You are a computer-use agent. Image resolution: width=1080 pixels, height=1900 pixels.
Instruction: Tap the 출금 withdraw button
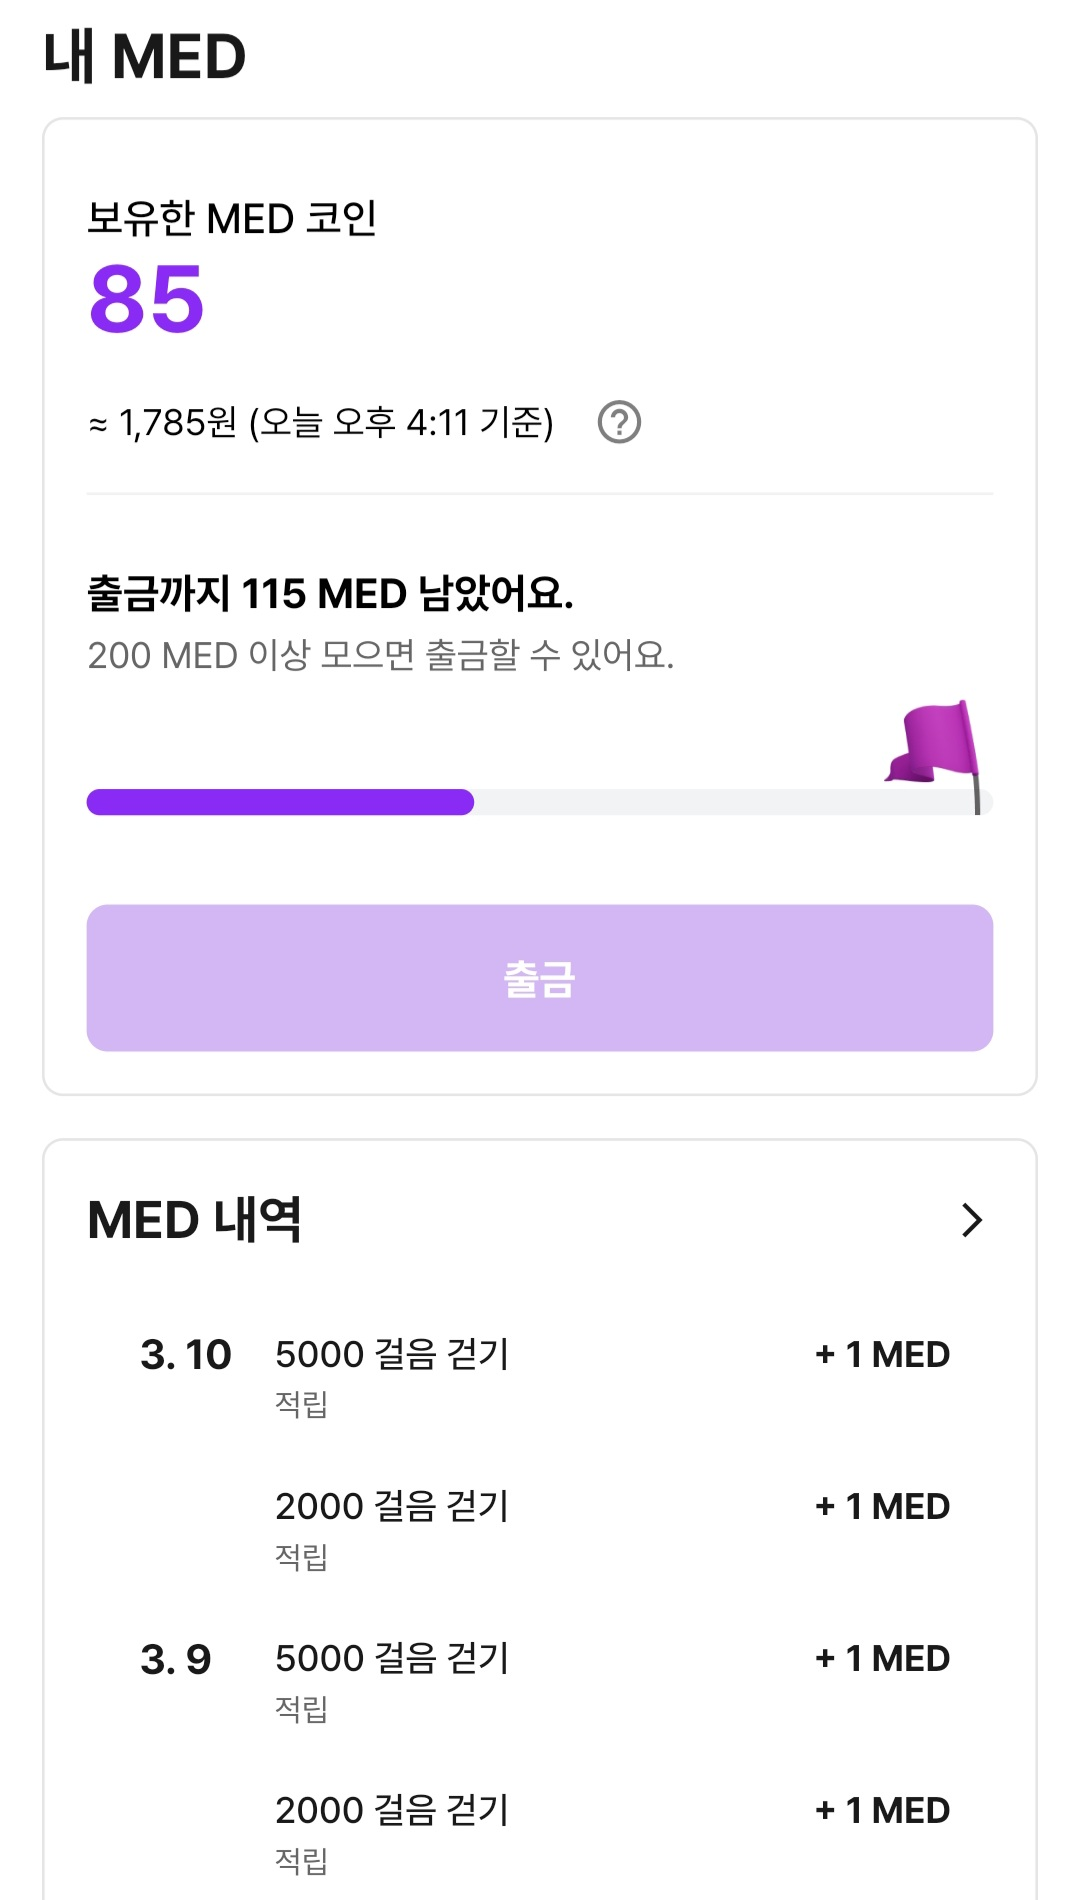[540, 978]
